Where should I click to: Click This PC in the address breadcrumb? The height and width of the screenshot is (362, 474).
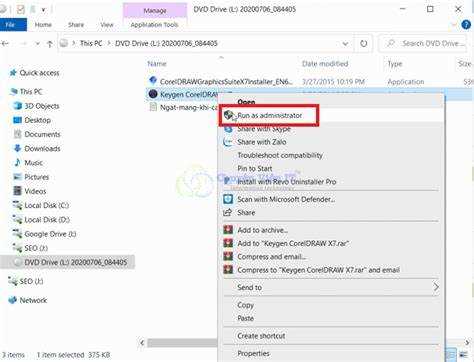pyautogui.click(x=91, y=43)
